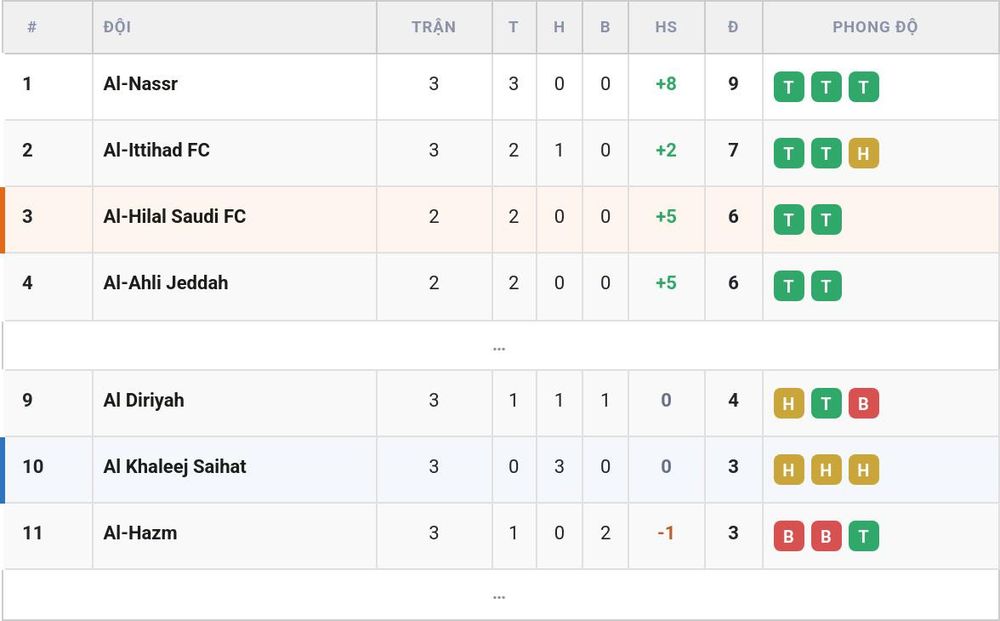Click Al-Hilal Saudi FC's first T form badge
This screenshot has width=1000, height=621.
(789, 219)
